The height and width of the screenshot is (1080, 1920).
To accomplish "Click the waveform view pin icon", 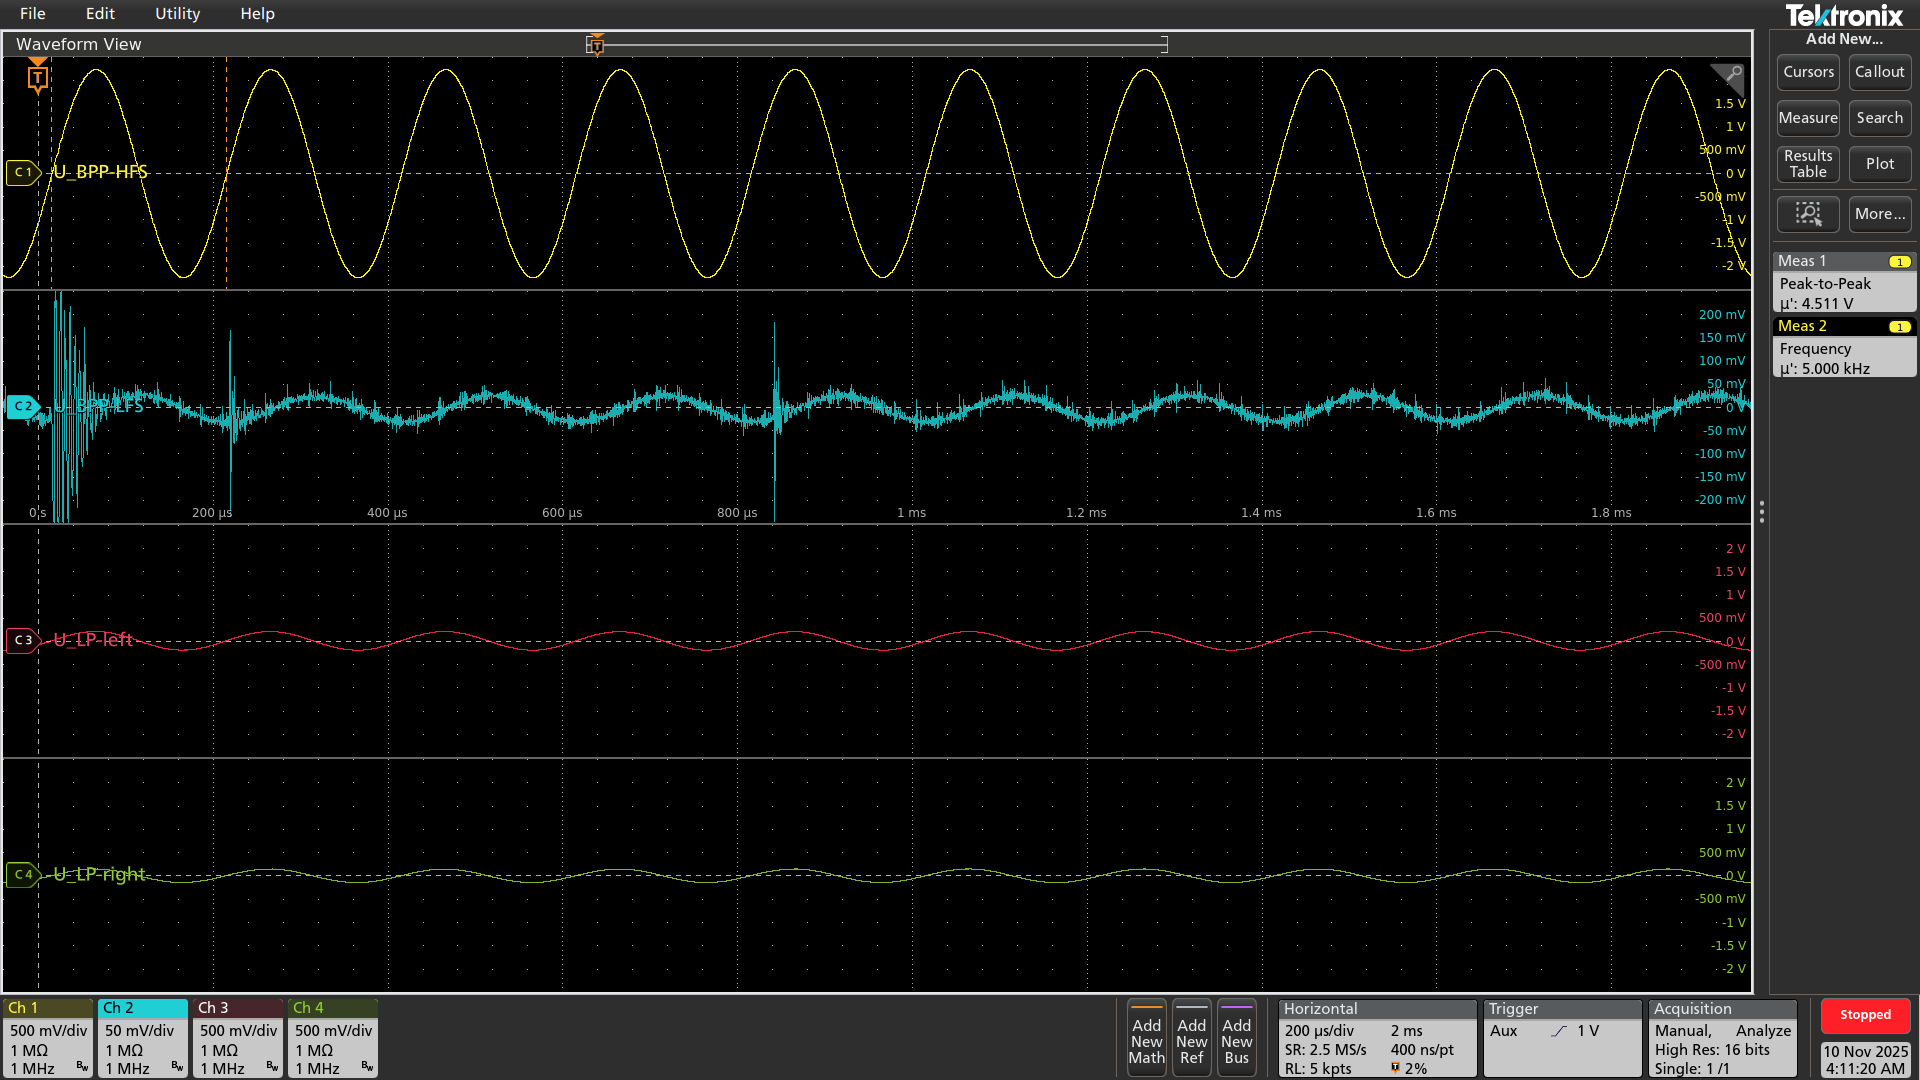I will (x=1731, y=75).
